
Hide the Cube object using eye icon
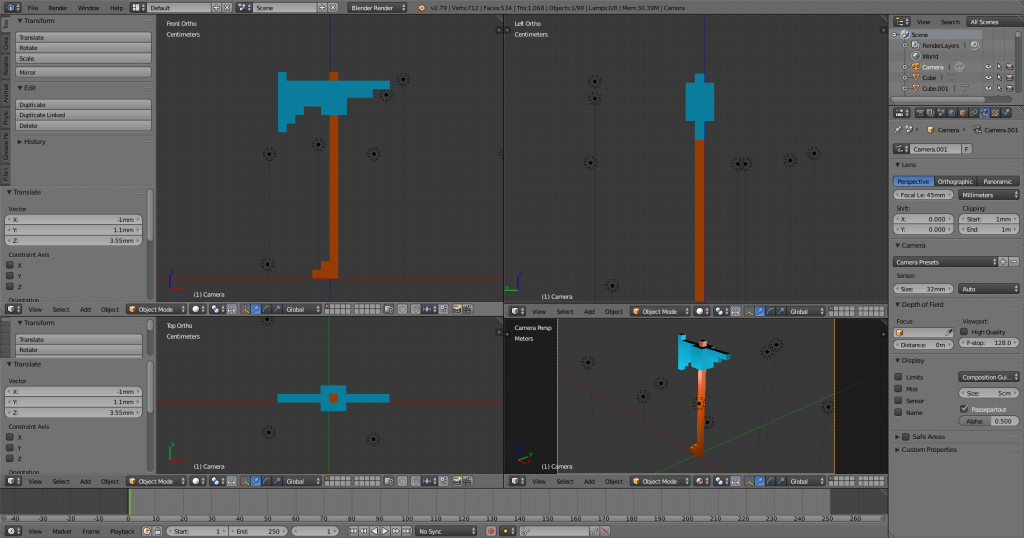click(987, 77)
